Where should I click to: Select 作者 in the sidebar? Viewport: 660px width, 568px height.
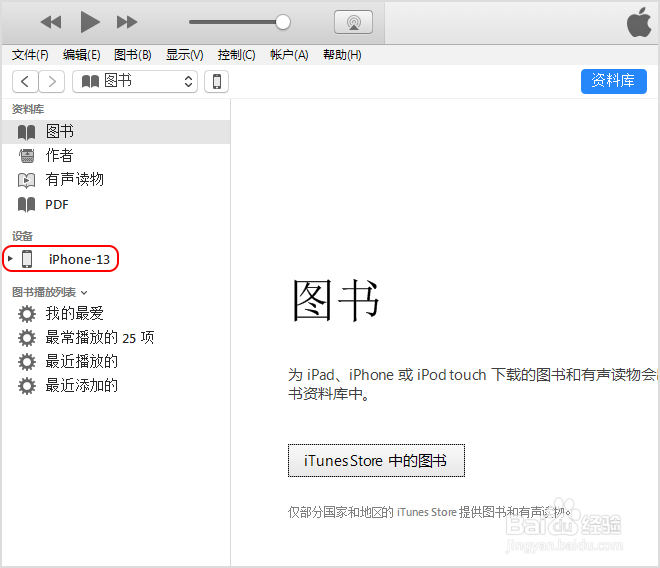click(x=116, y=155)
